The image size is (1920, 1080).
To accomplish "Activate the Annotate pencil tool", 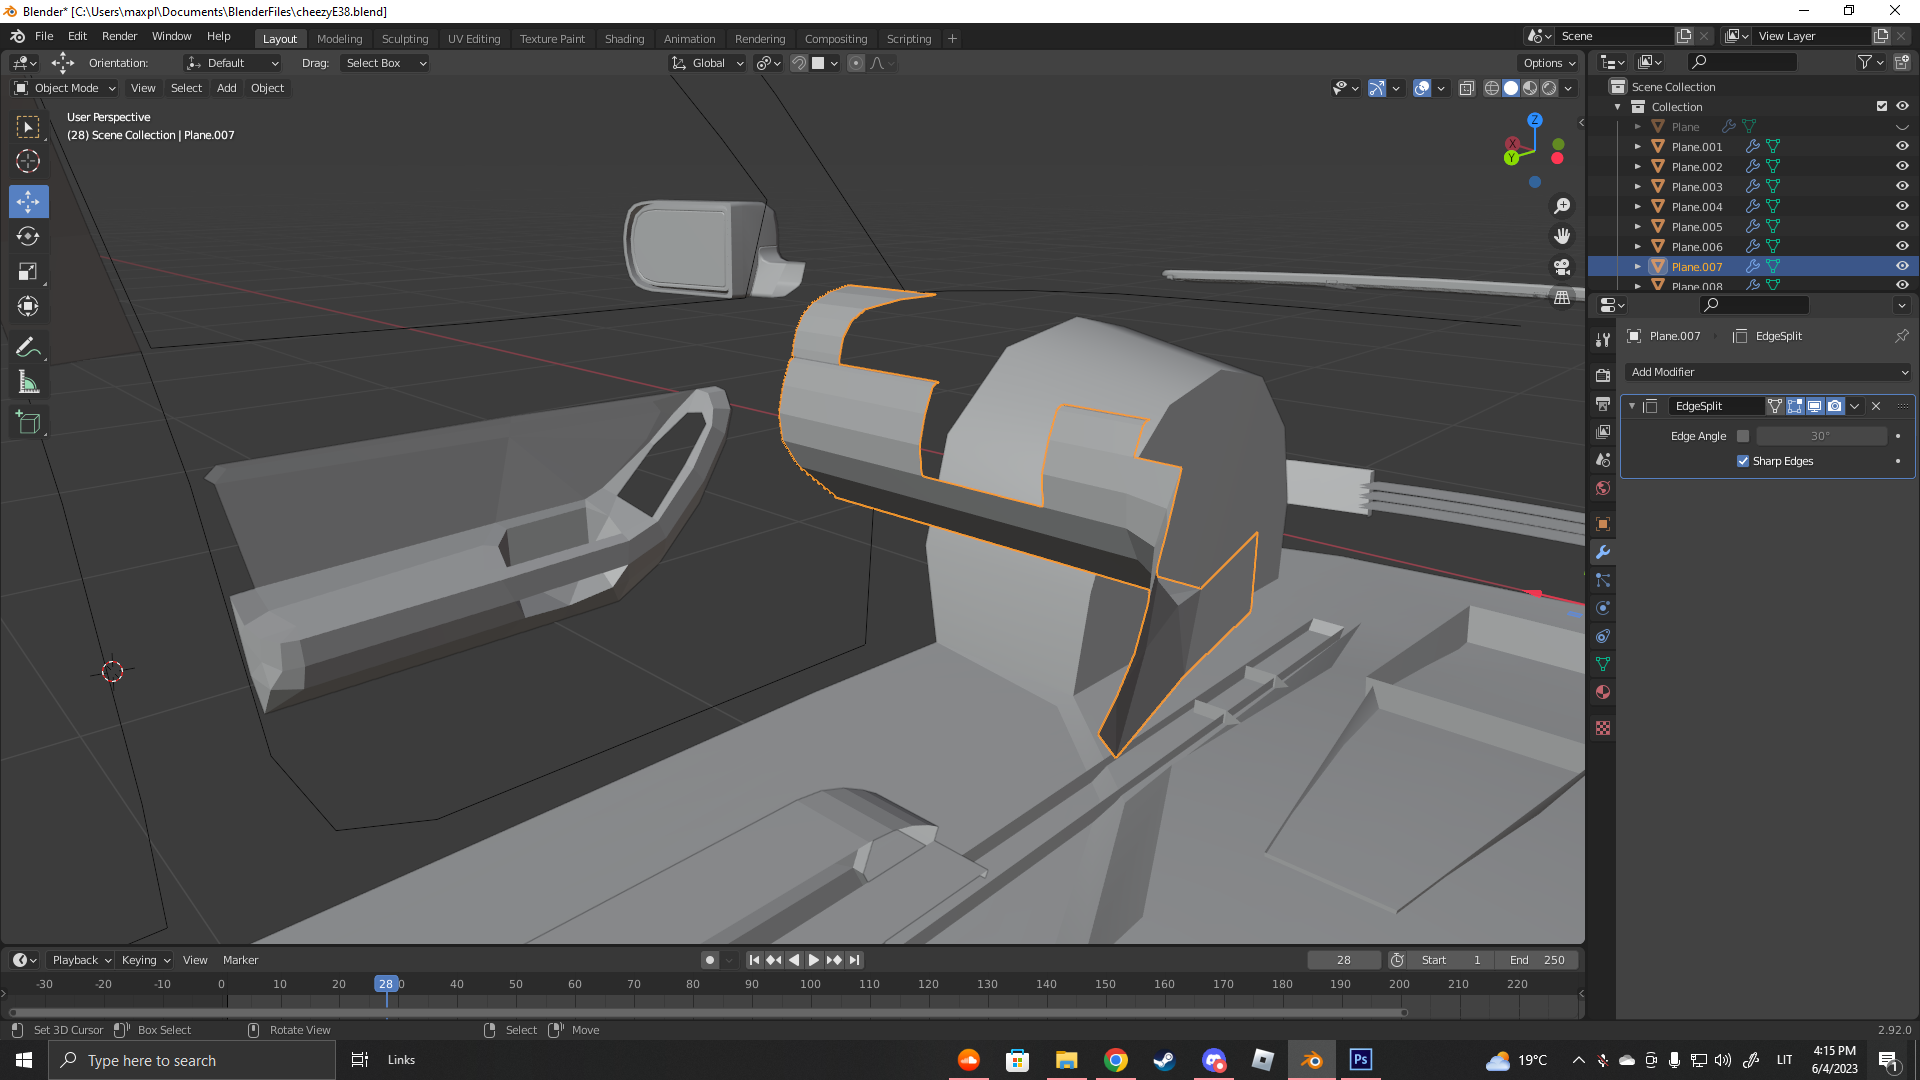I will coord(28,347).
